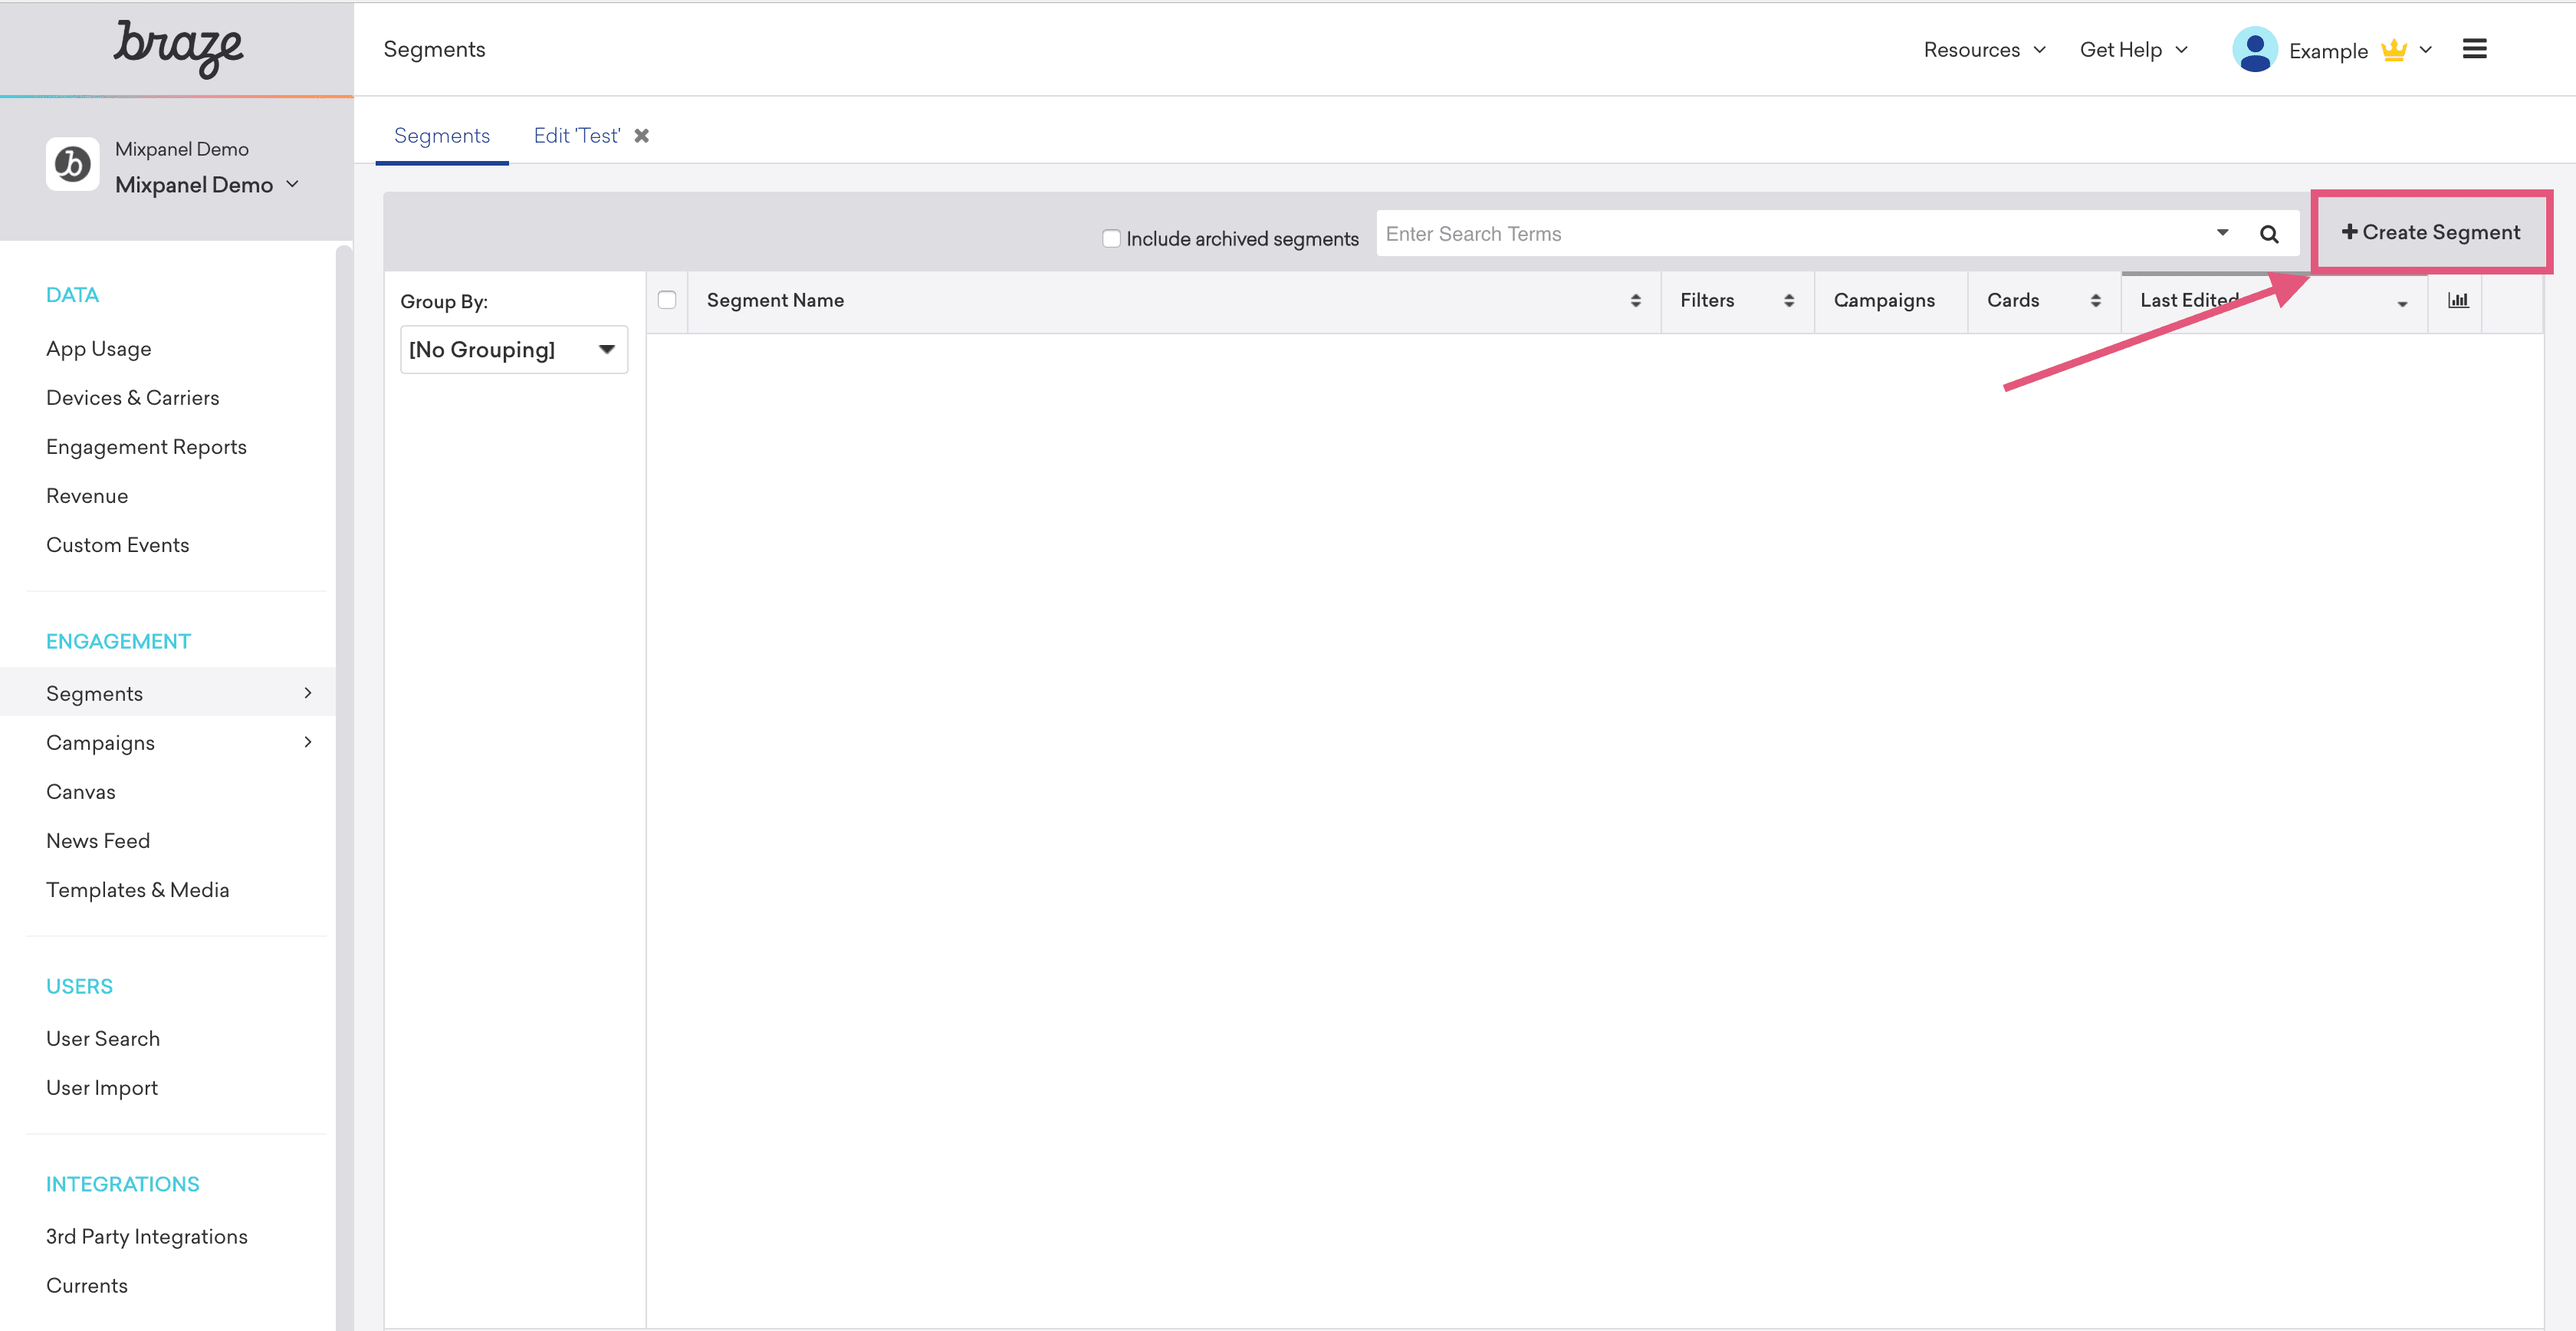The width and height of the screenshot is (2576, 1331).
Task: Click the Create Segment button
Action: [2430, 232]
